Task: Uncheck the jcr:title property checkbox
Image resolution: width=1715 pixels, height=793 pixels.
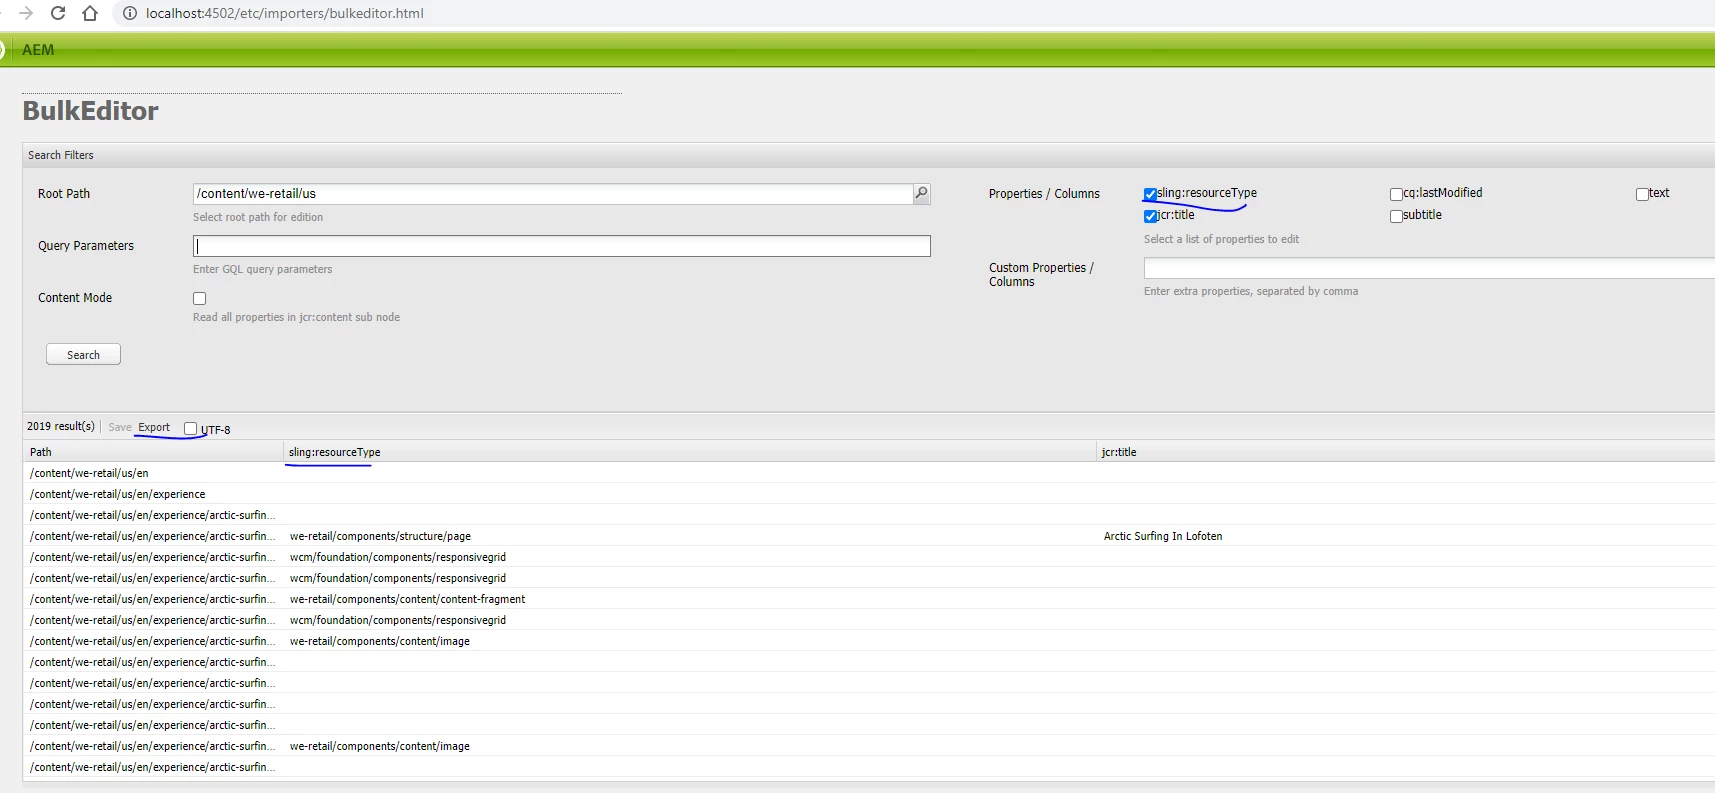Action: 1150,216
